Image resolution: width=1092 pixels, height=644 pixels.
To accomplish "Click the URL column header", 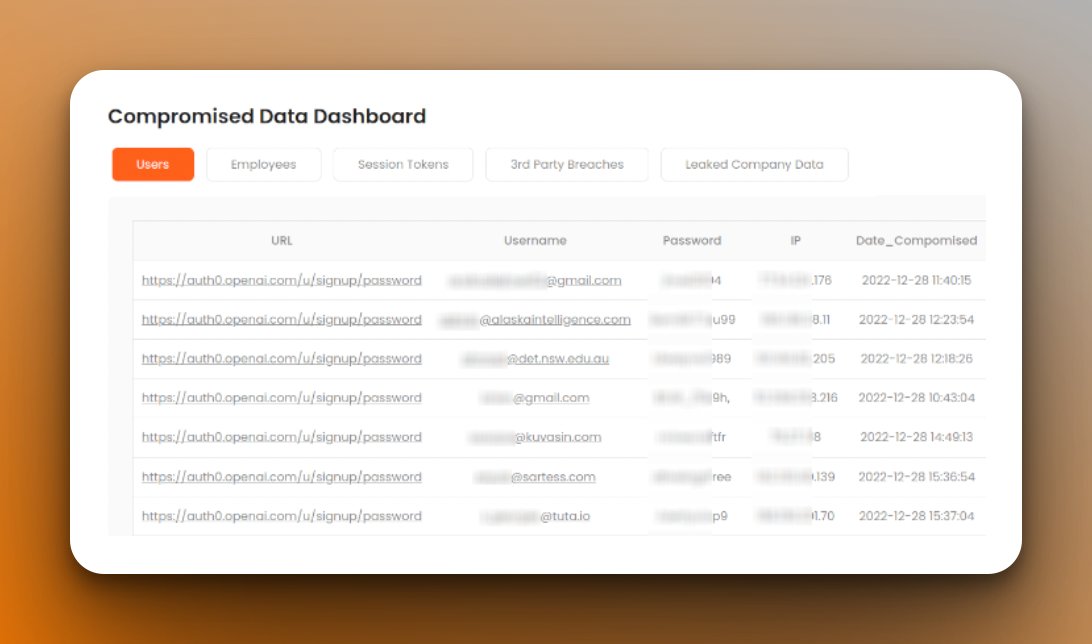I will click(x=281, y=240).
